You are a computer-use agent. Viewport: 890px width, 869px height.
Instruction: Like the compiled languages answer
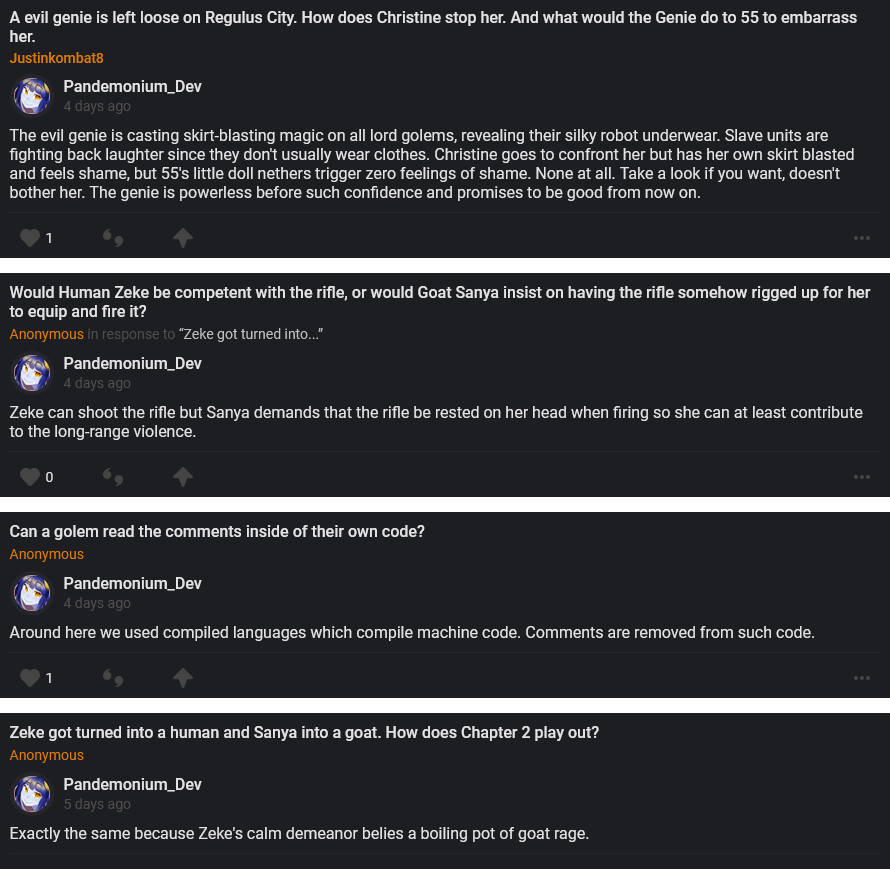(30, 678)
